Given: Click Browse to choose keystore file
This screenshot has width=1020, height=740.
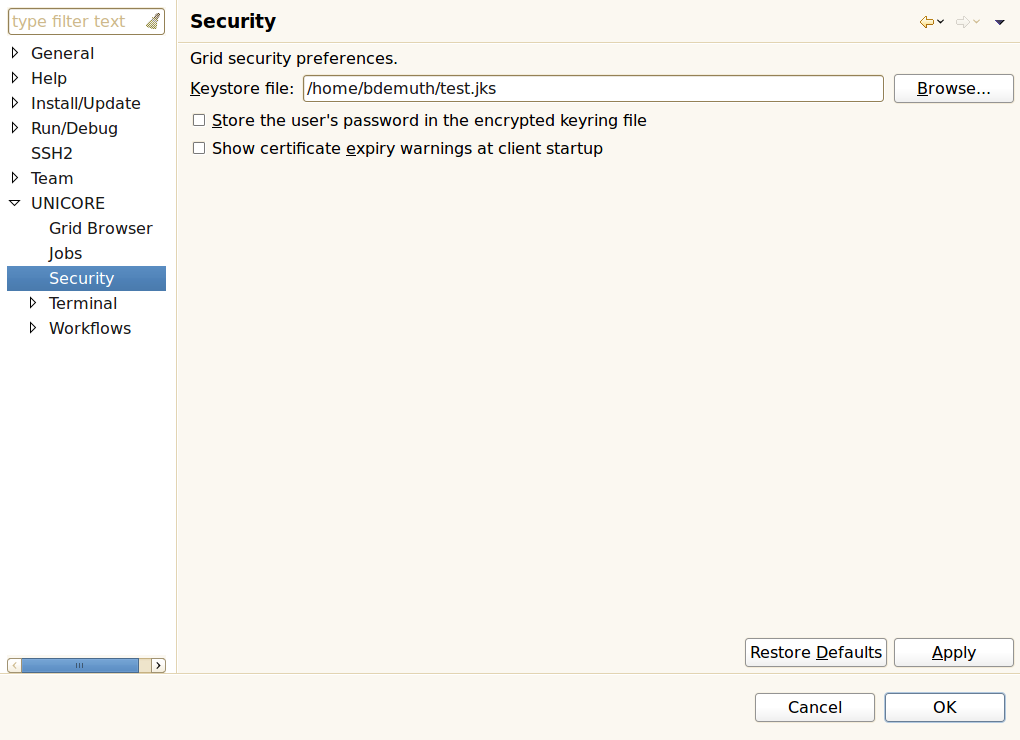Looking at the screenshot, I should 953,88.
